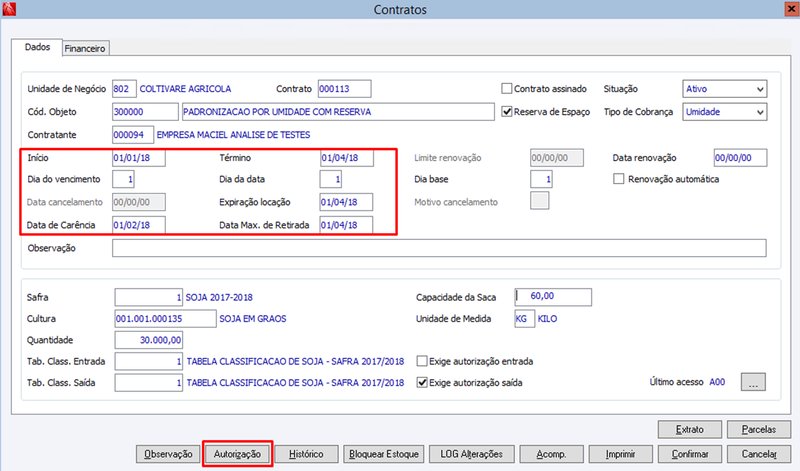
Task: Open the Histórico button
Action: tap(306, 454)
